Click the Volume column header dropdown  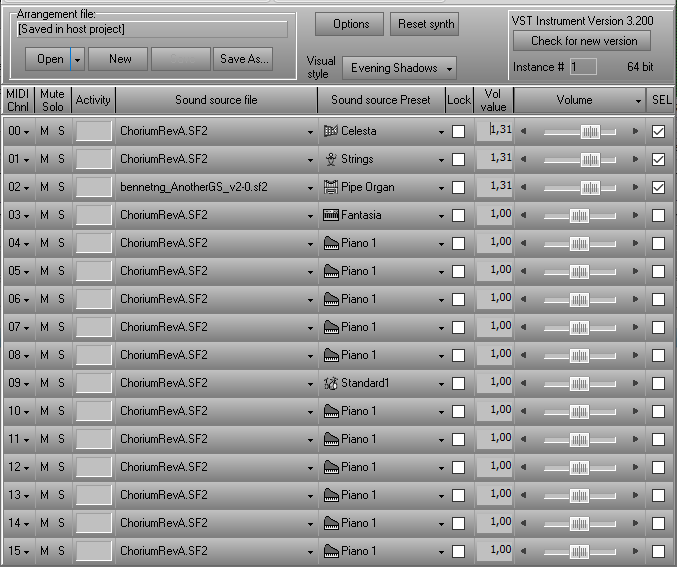638,100
